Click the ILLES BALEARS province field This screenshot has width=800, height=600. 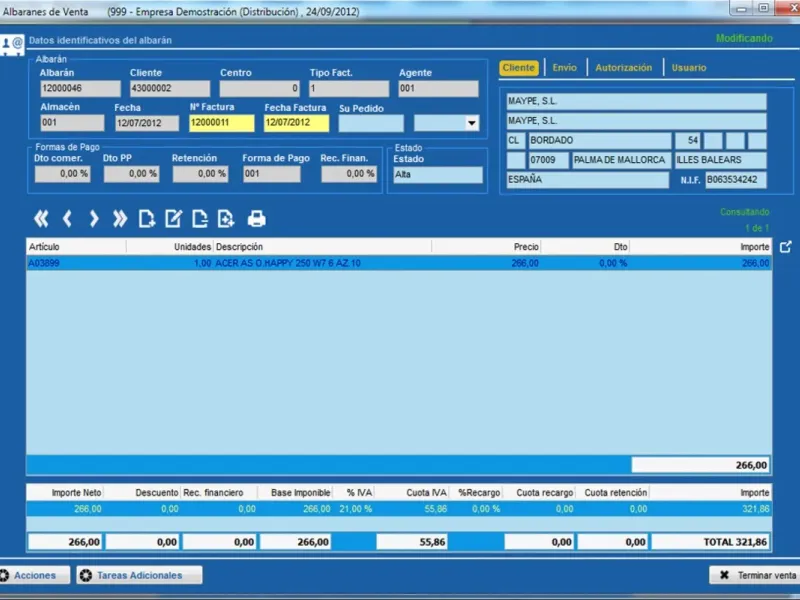coord(720,160)
